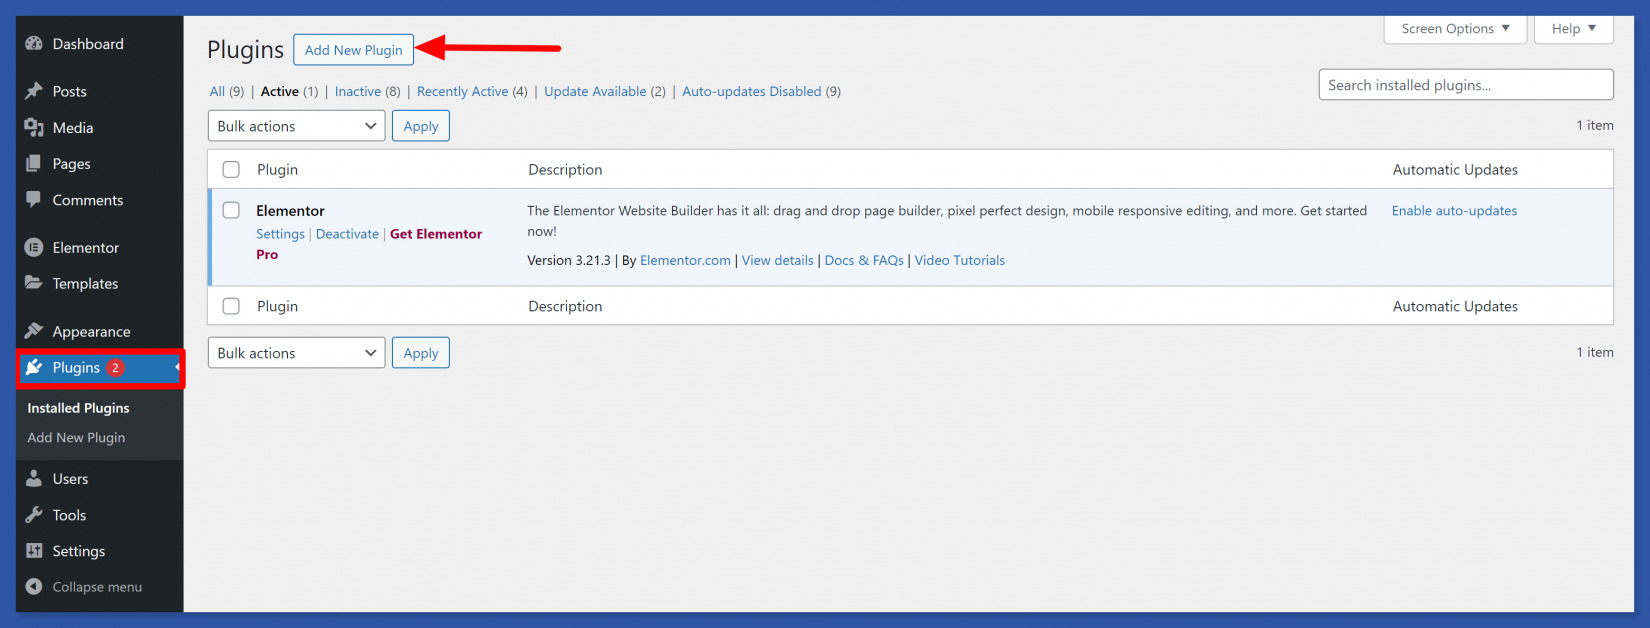The width and height of the screenshot is (1650, 628).
Task: Click the Add New Plugin button
Action: point(353,50)
